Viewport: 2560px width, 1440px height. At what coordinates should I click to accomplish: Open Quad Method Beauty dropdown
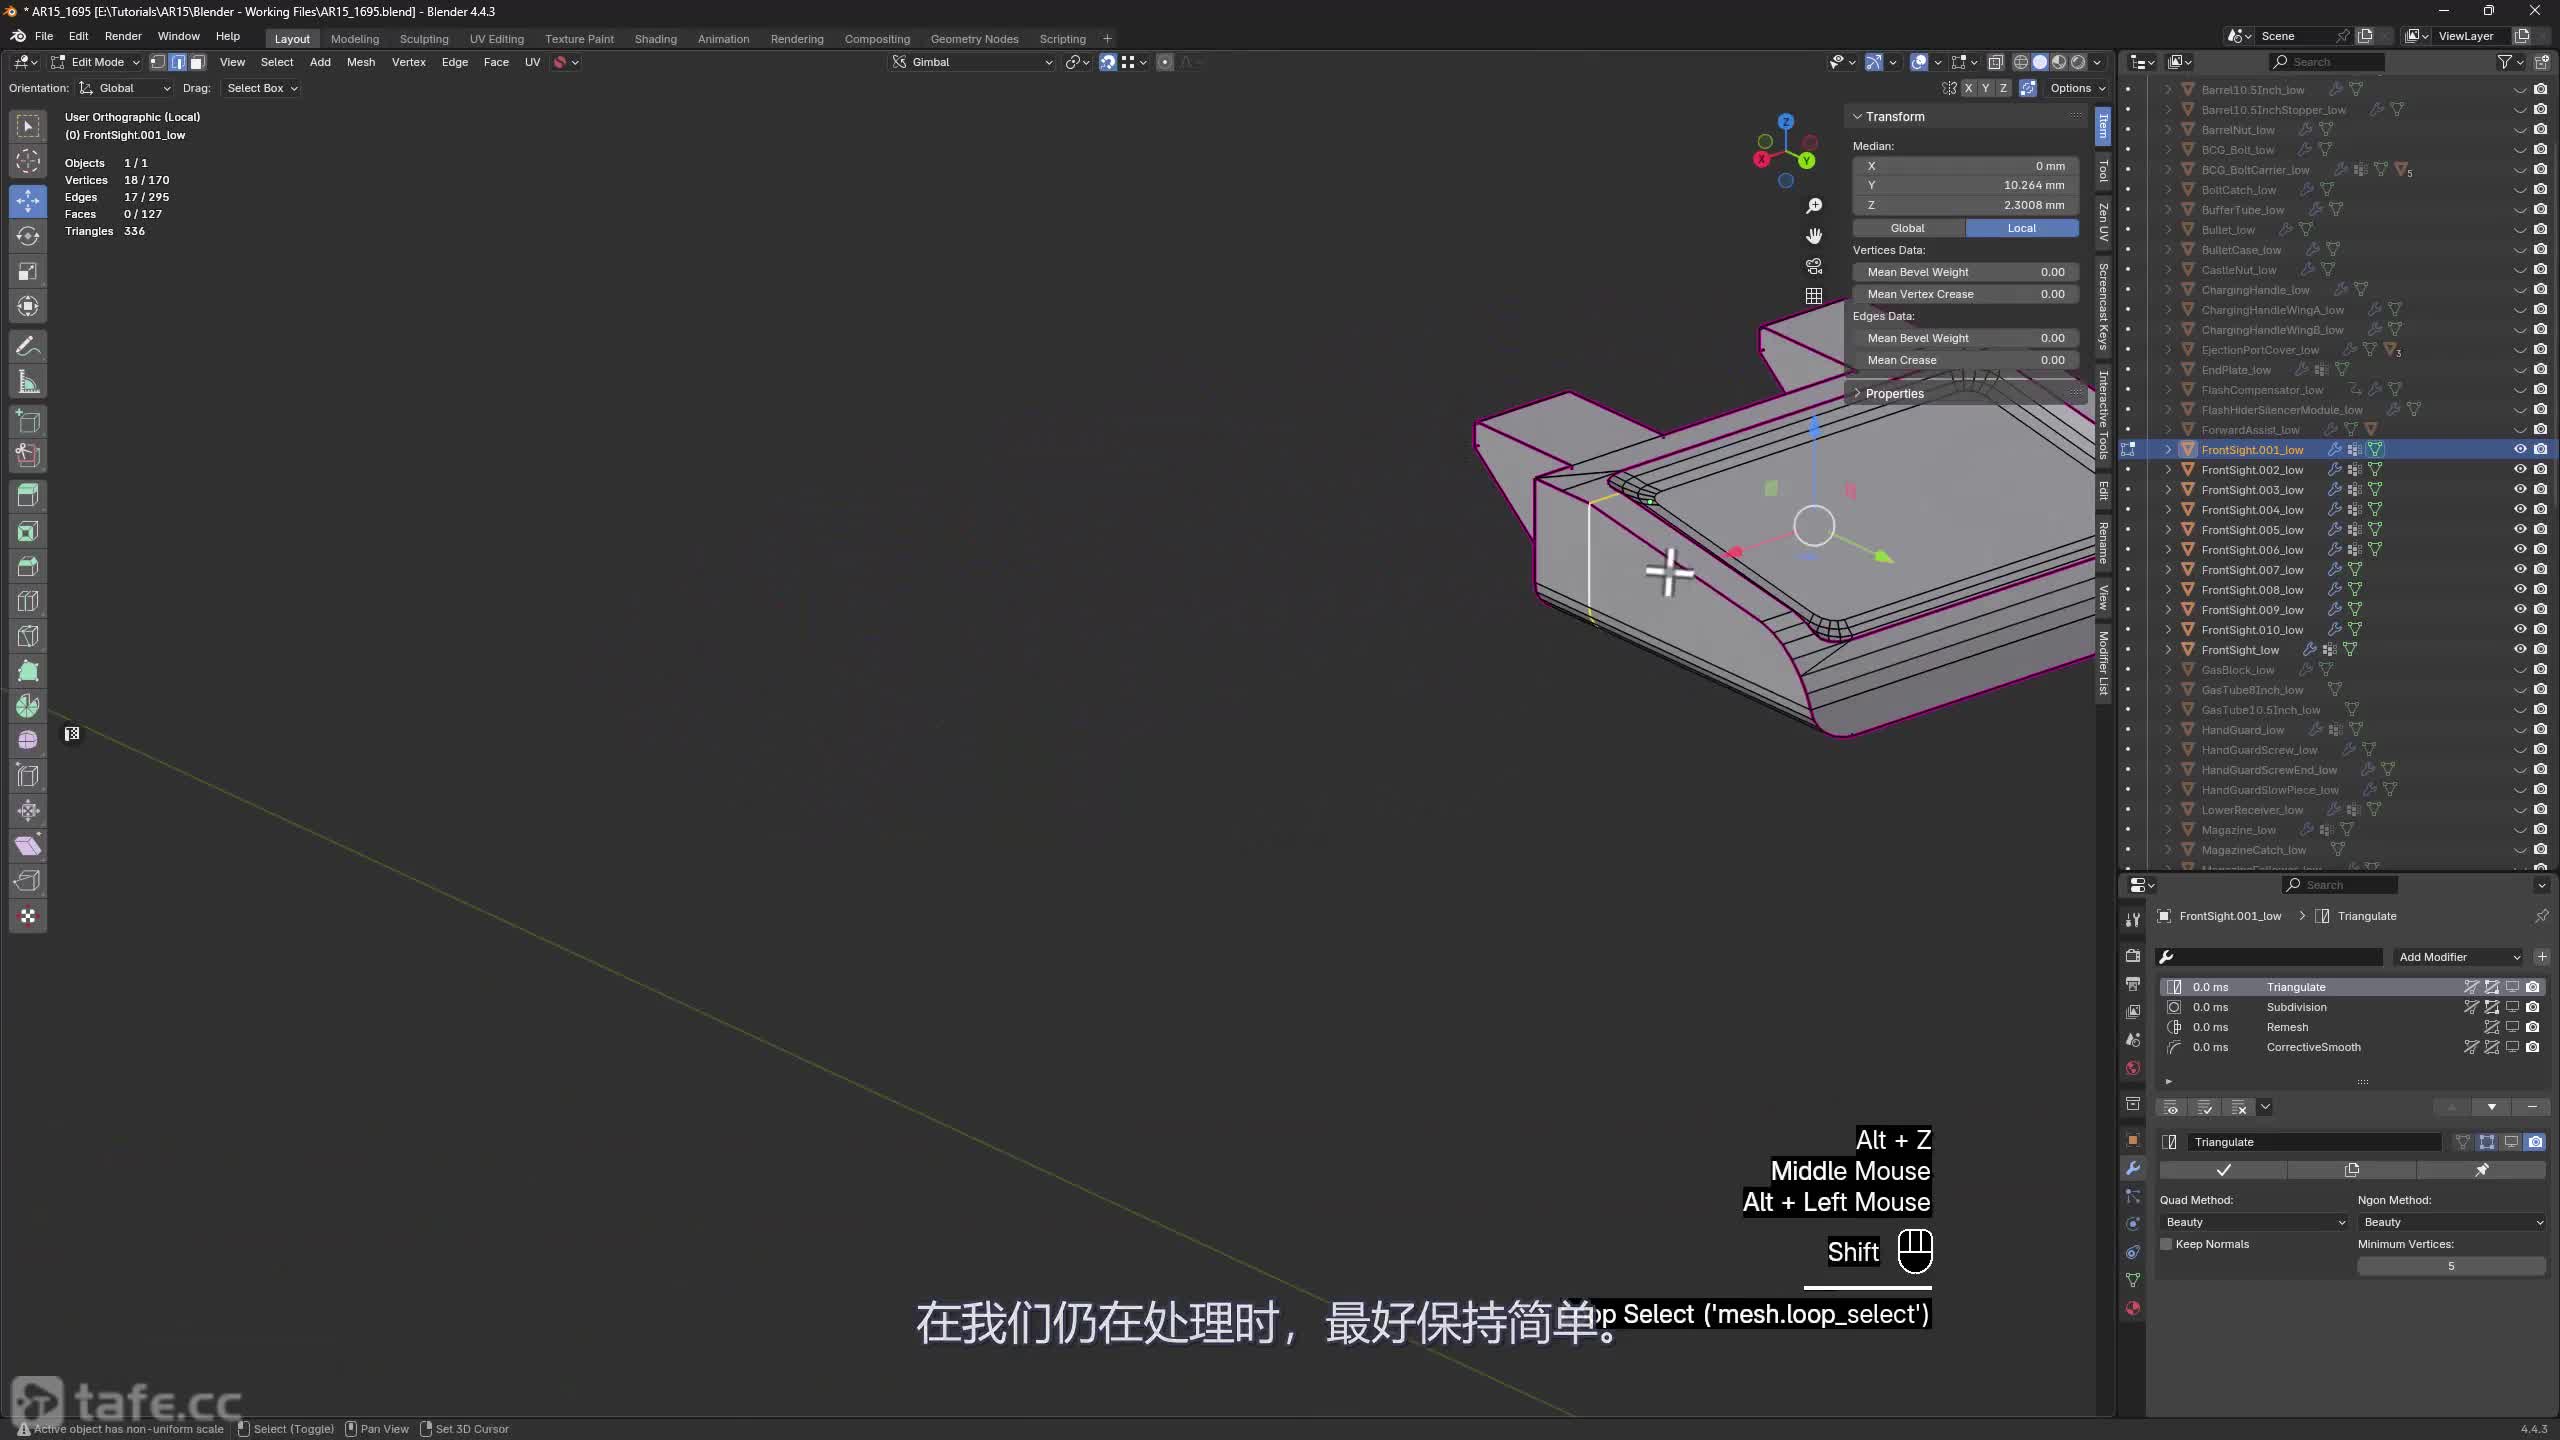tap(2254, 1222)
